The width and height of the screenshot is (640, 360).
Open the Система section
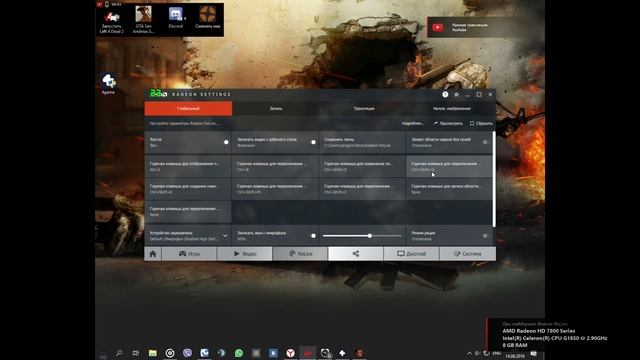pos(468,253)
